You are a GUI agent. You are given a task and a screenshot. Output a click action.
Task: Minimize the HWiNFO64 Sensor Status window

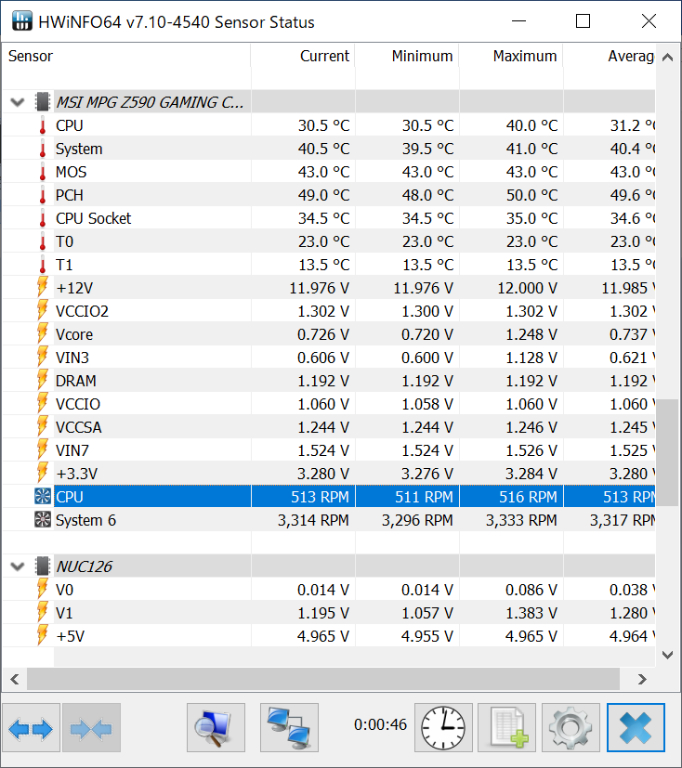[519, 21]
